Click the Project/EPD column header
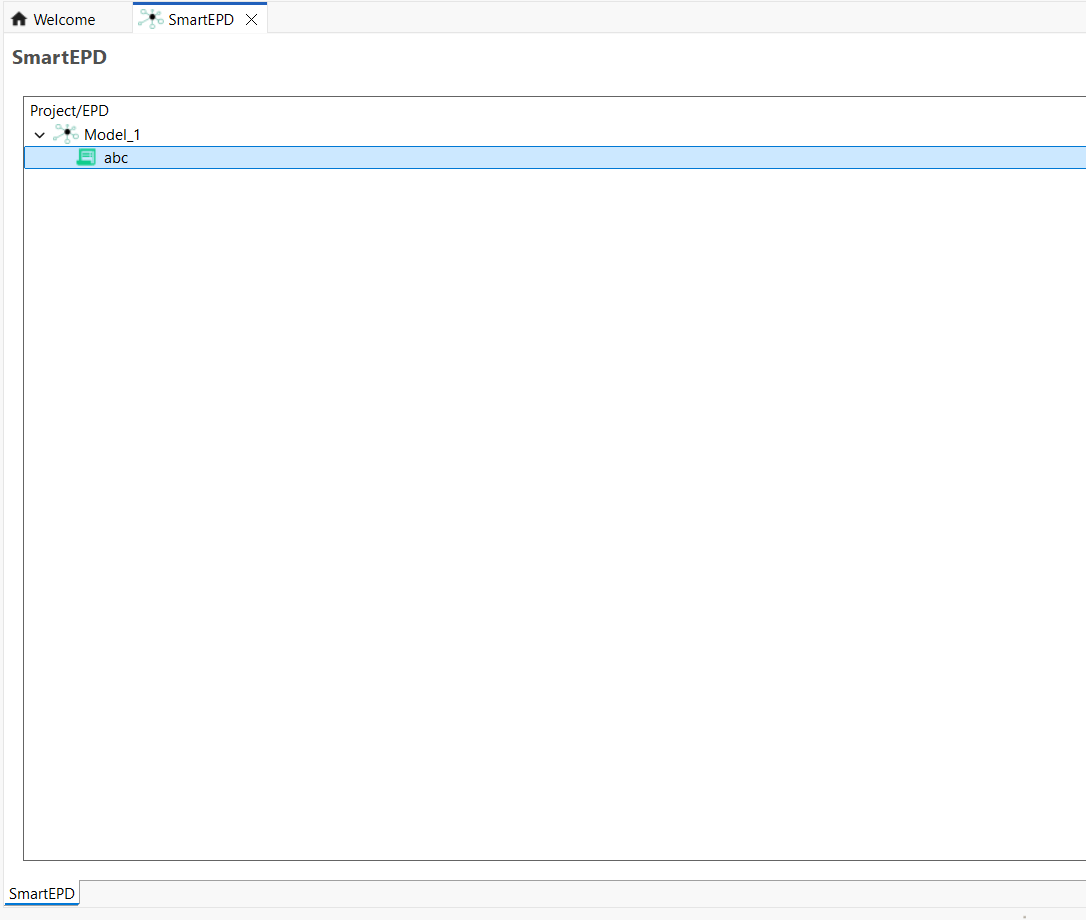This screenshot has width=1086, height=920. click(x=69, y=110)
